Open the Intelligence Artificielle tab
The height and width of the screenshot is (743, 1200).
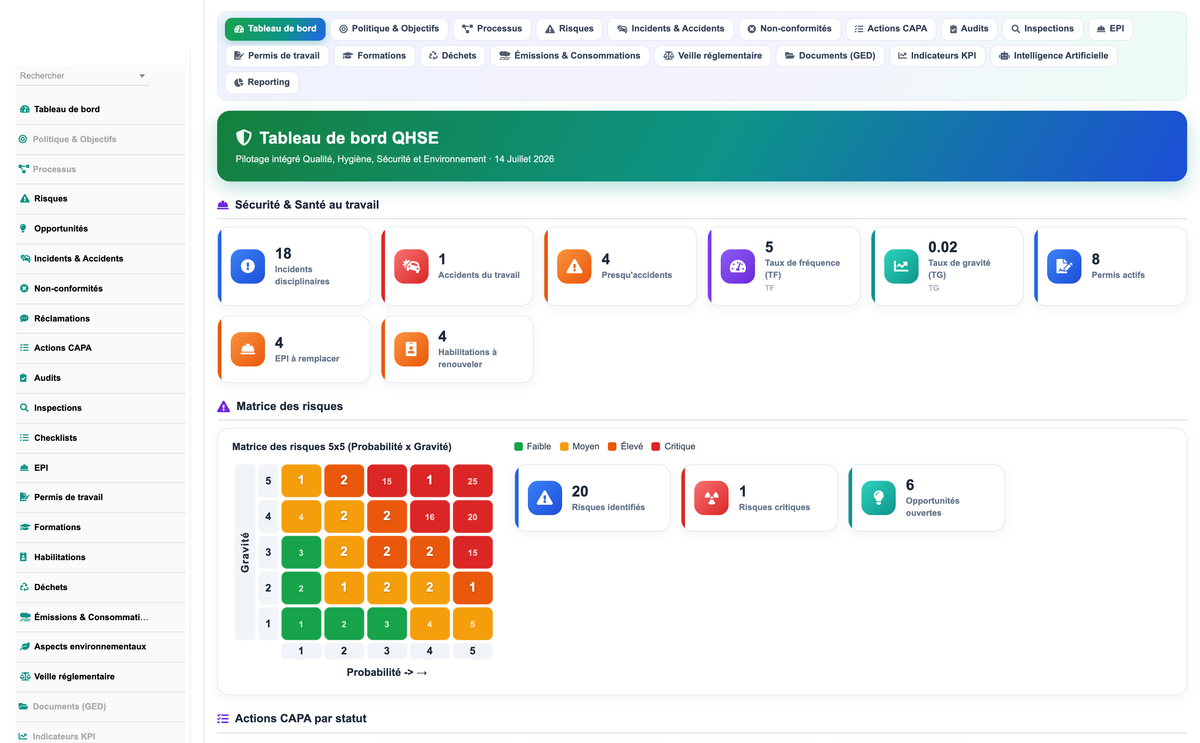click(x=1053, y=56)
